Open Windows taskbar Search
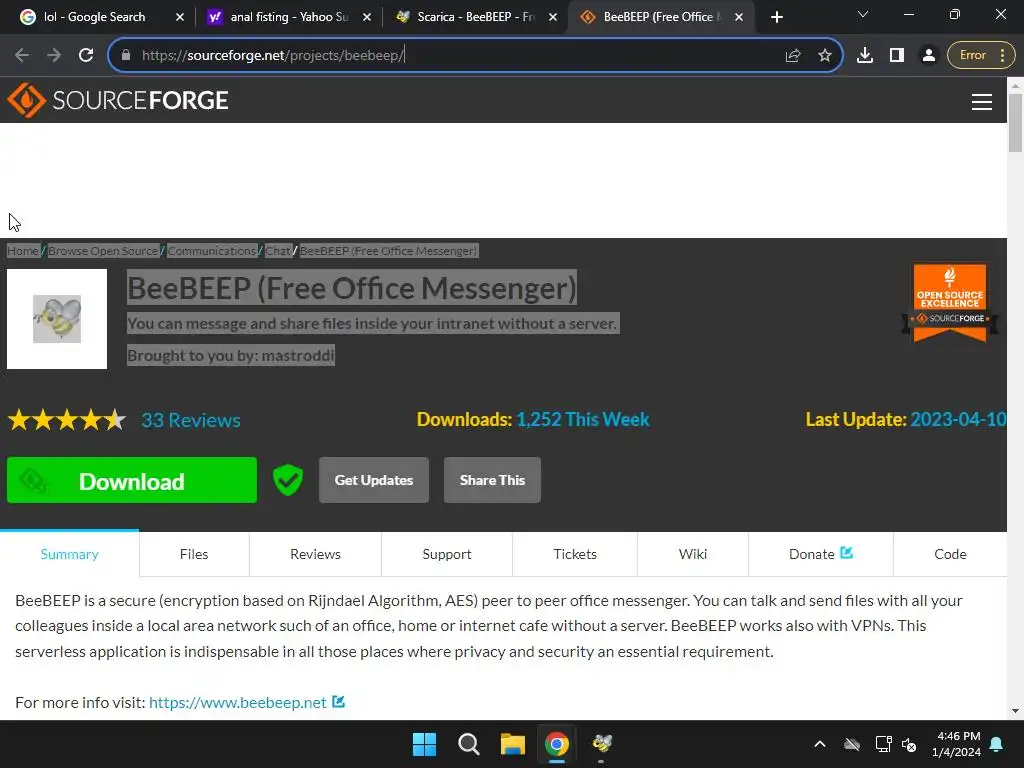 click(x=468, y=744)
